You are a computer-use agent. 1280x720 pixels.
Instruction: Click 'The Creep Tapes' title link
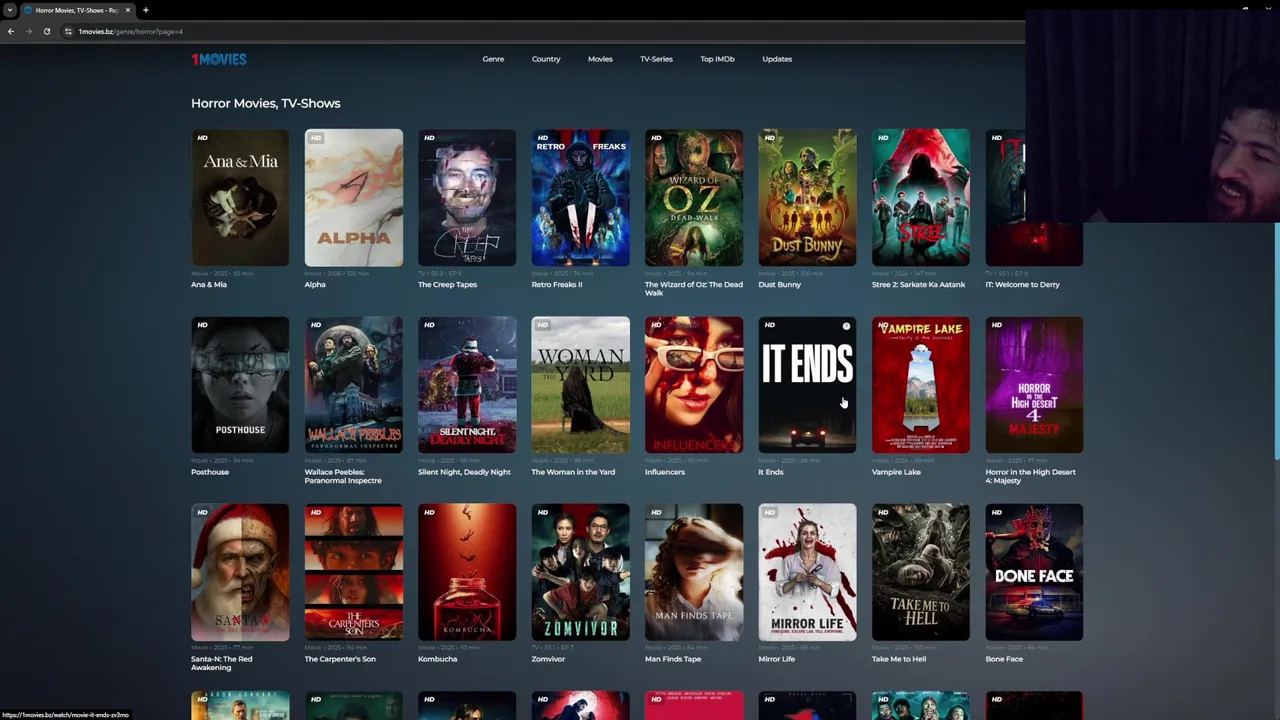pyautogui.click(x=447, y=285)
